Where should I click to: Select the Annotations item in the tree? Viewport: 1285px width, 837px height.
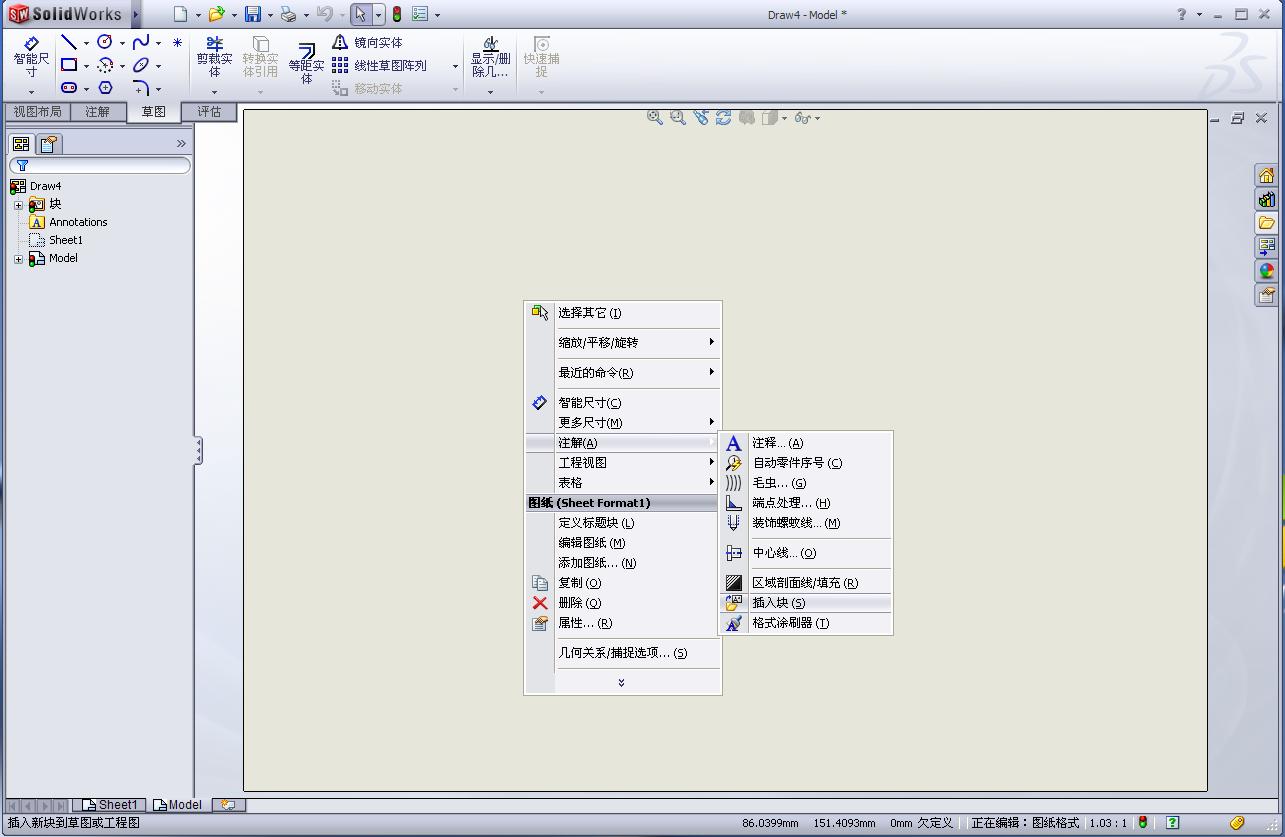tap(78, 222)
